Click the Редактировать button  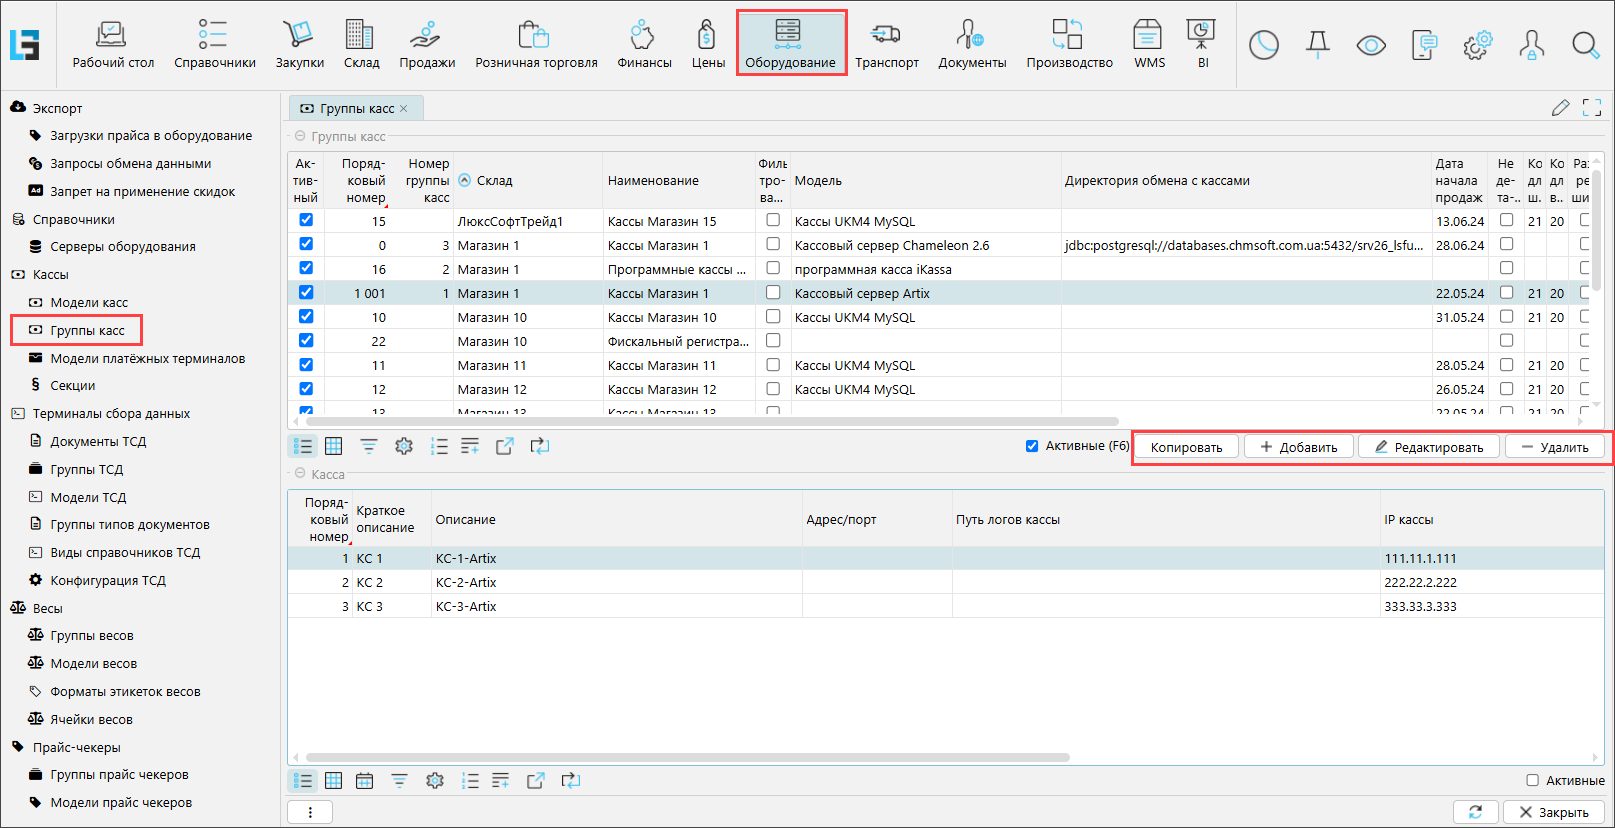coord(1428,447)
